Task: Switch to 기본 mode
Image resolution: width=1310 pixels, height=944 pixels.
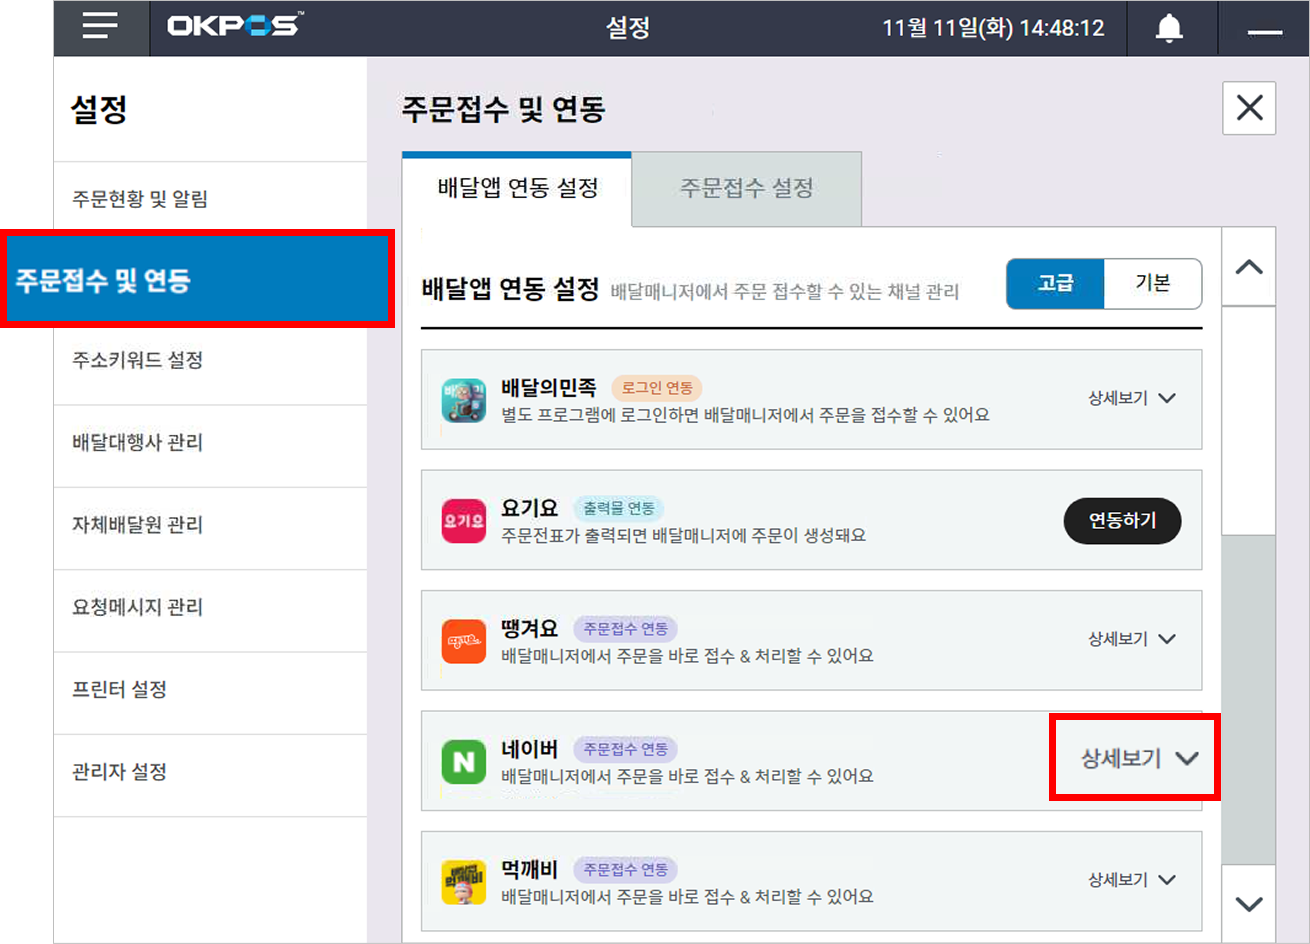Action: [x=1152, y=284]
